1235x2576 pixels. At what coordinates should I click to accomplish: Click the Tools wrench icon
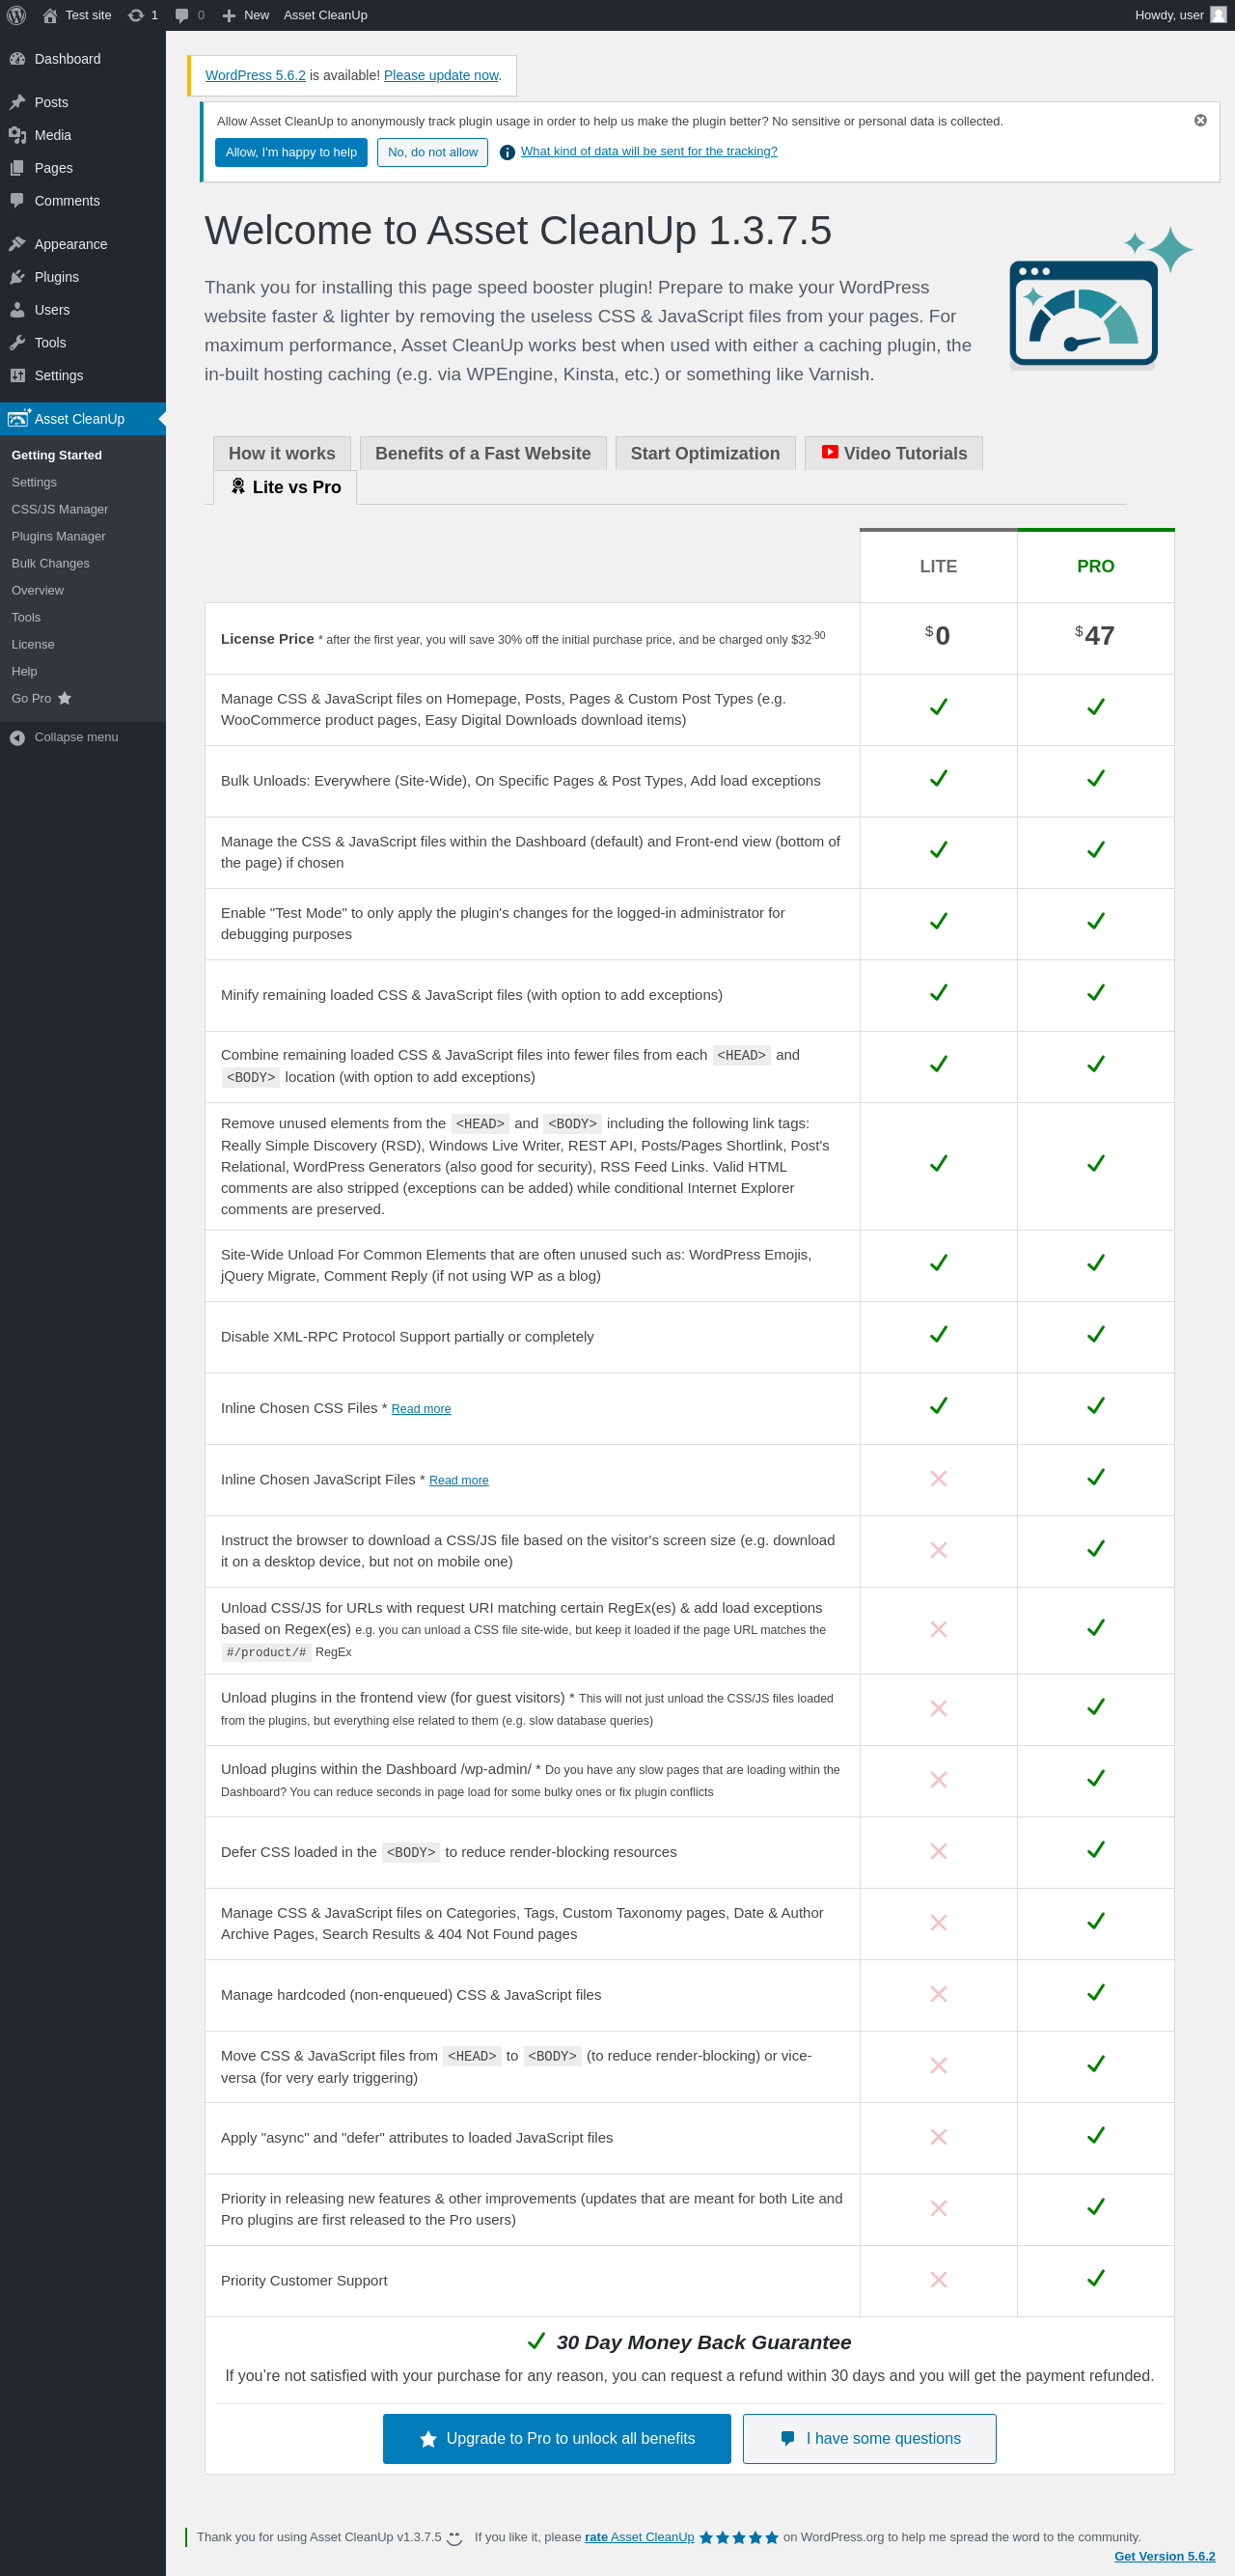[17, 343]
